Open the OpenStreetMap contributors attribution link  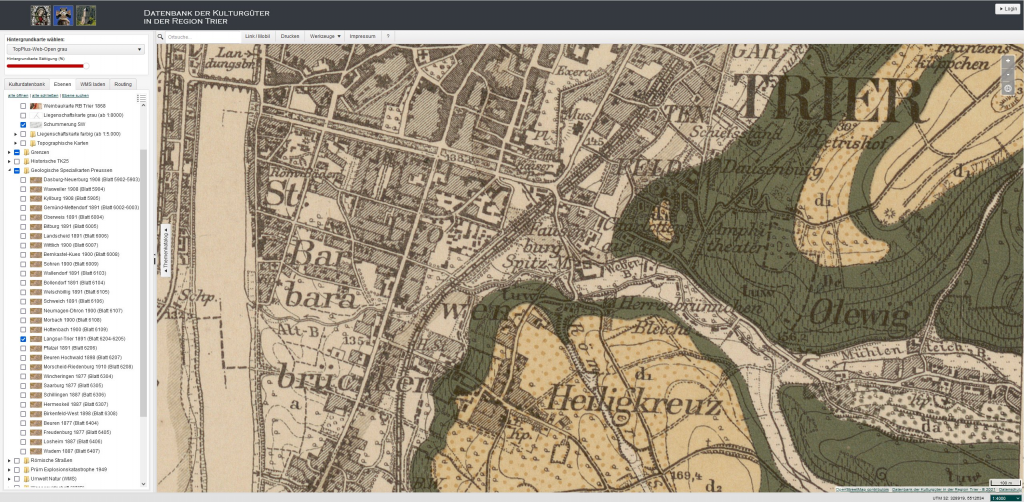(862, 489)
